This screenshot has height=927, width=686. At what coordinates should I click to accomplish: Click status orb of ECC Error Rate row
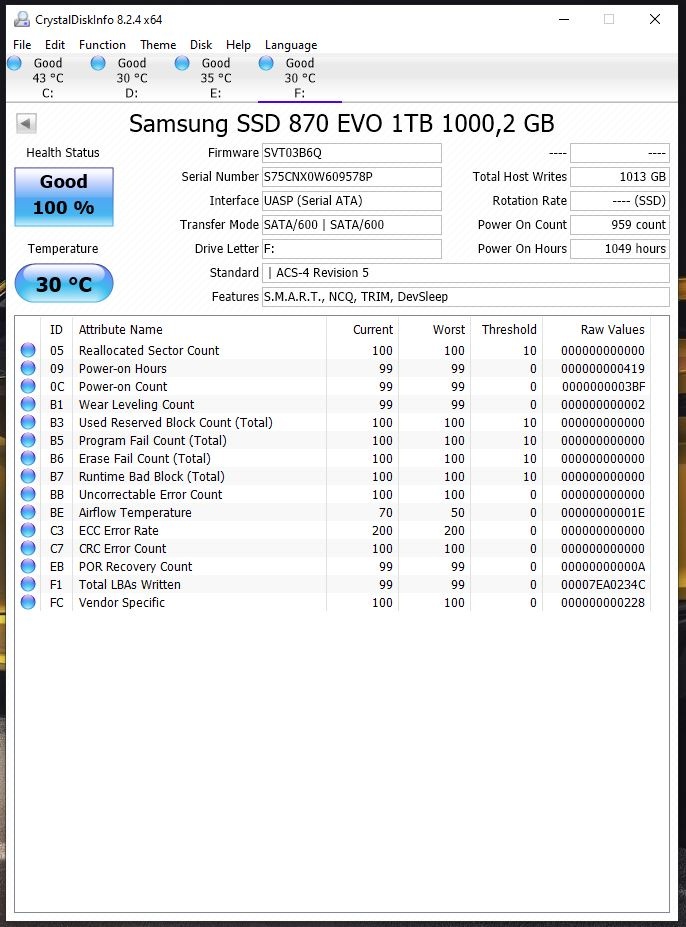coord(28,530)
